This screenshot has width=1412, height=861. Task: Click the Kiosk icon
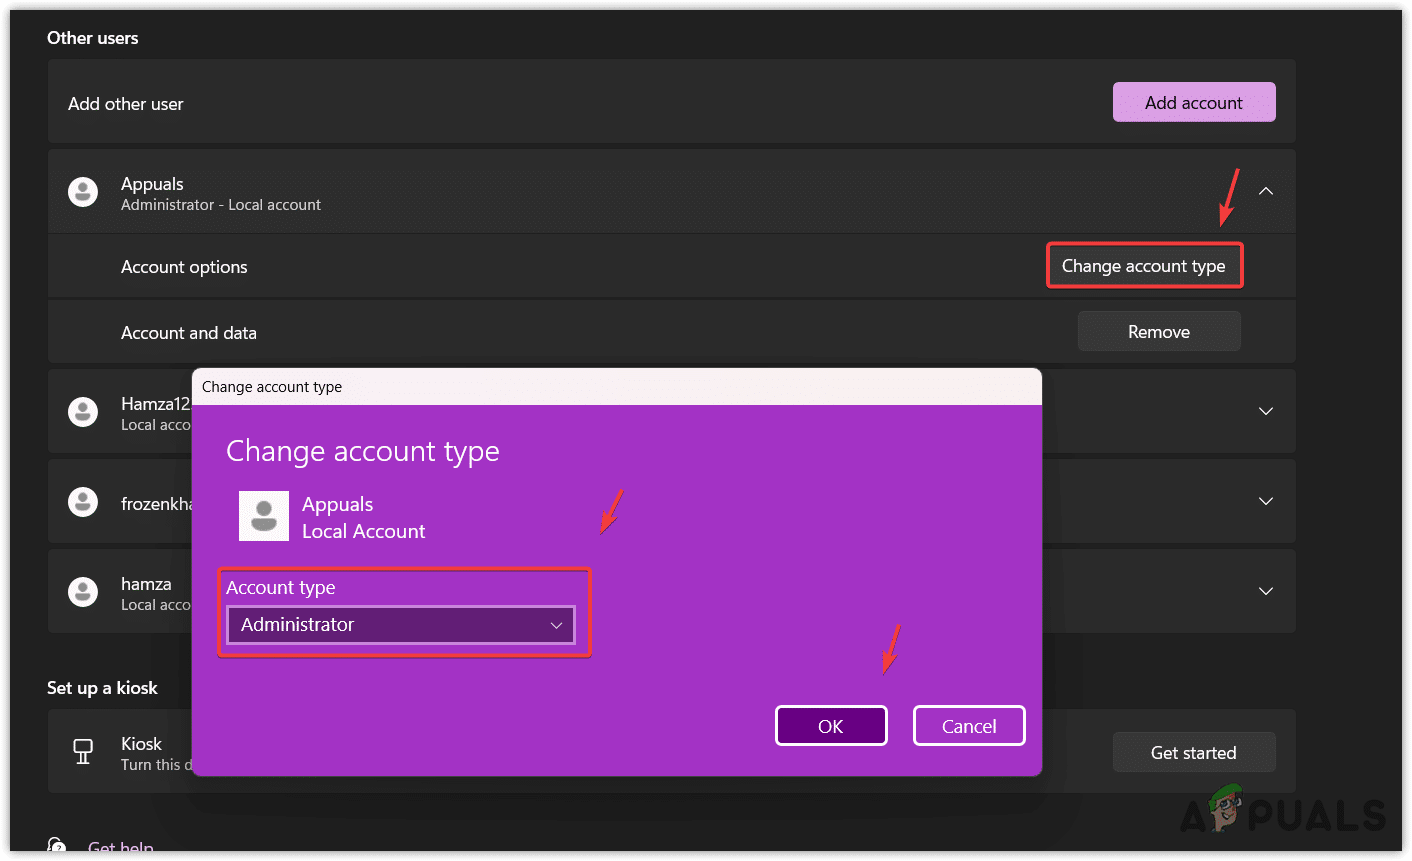(x=83, y=752)
